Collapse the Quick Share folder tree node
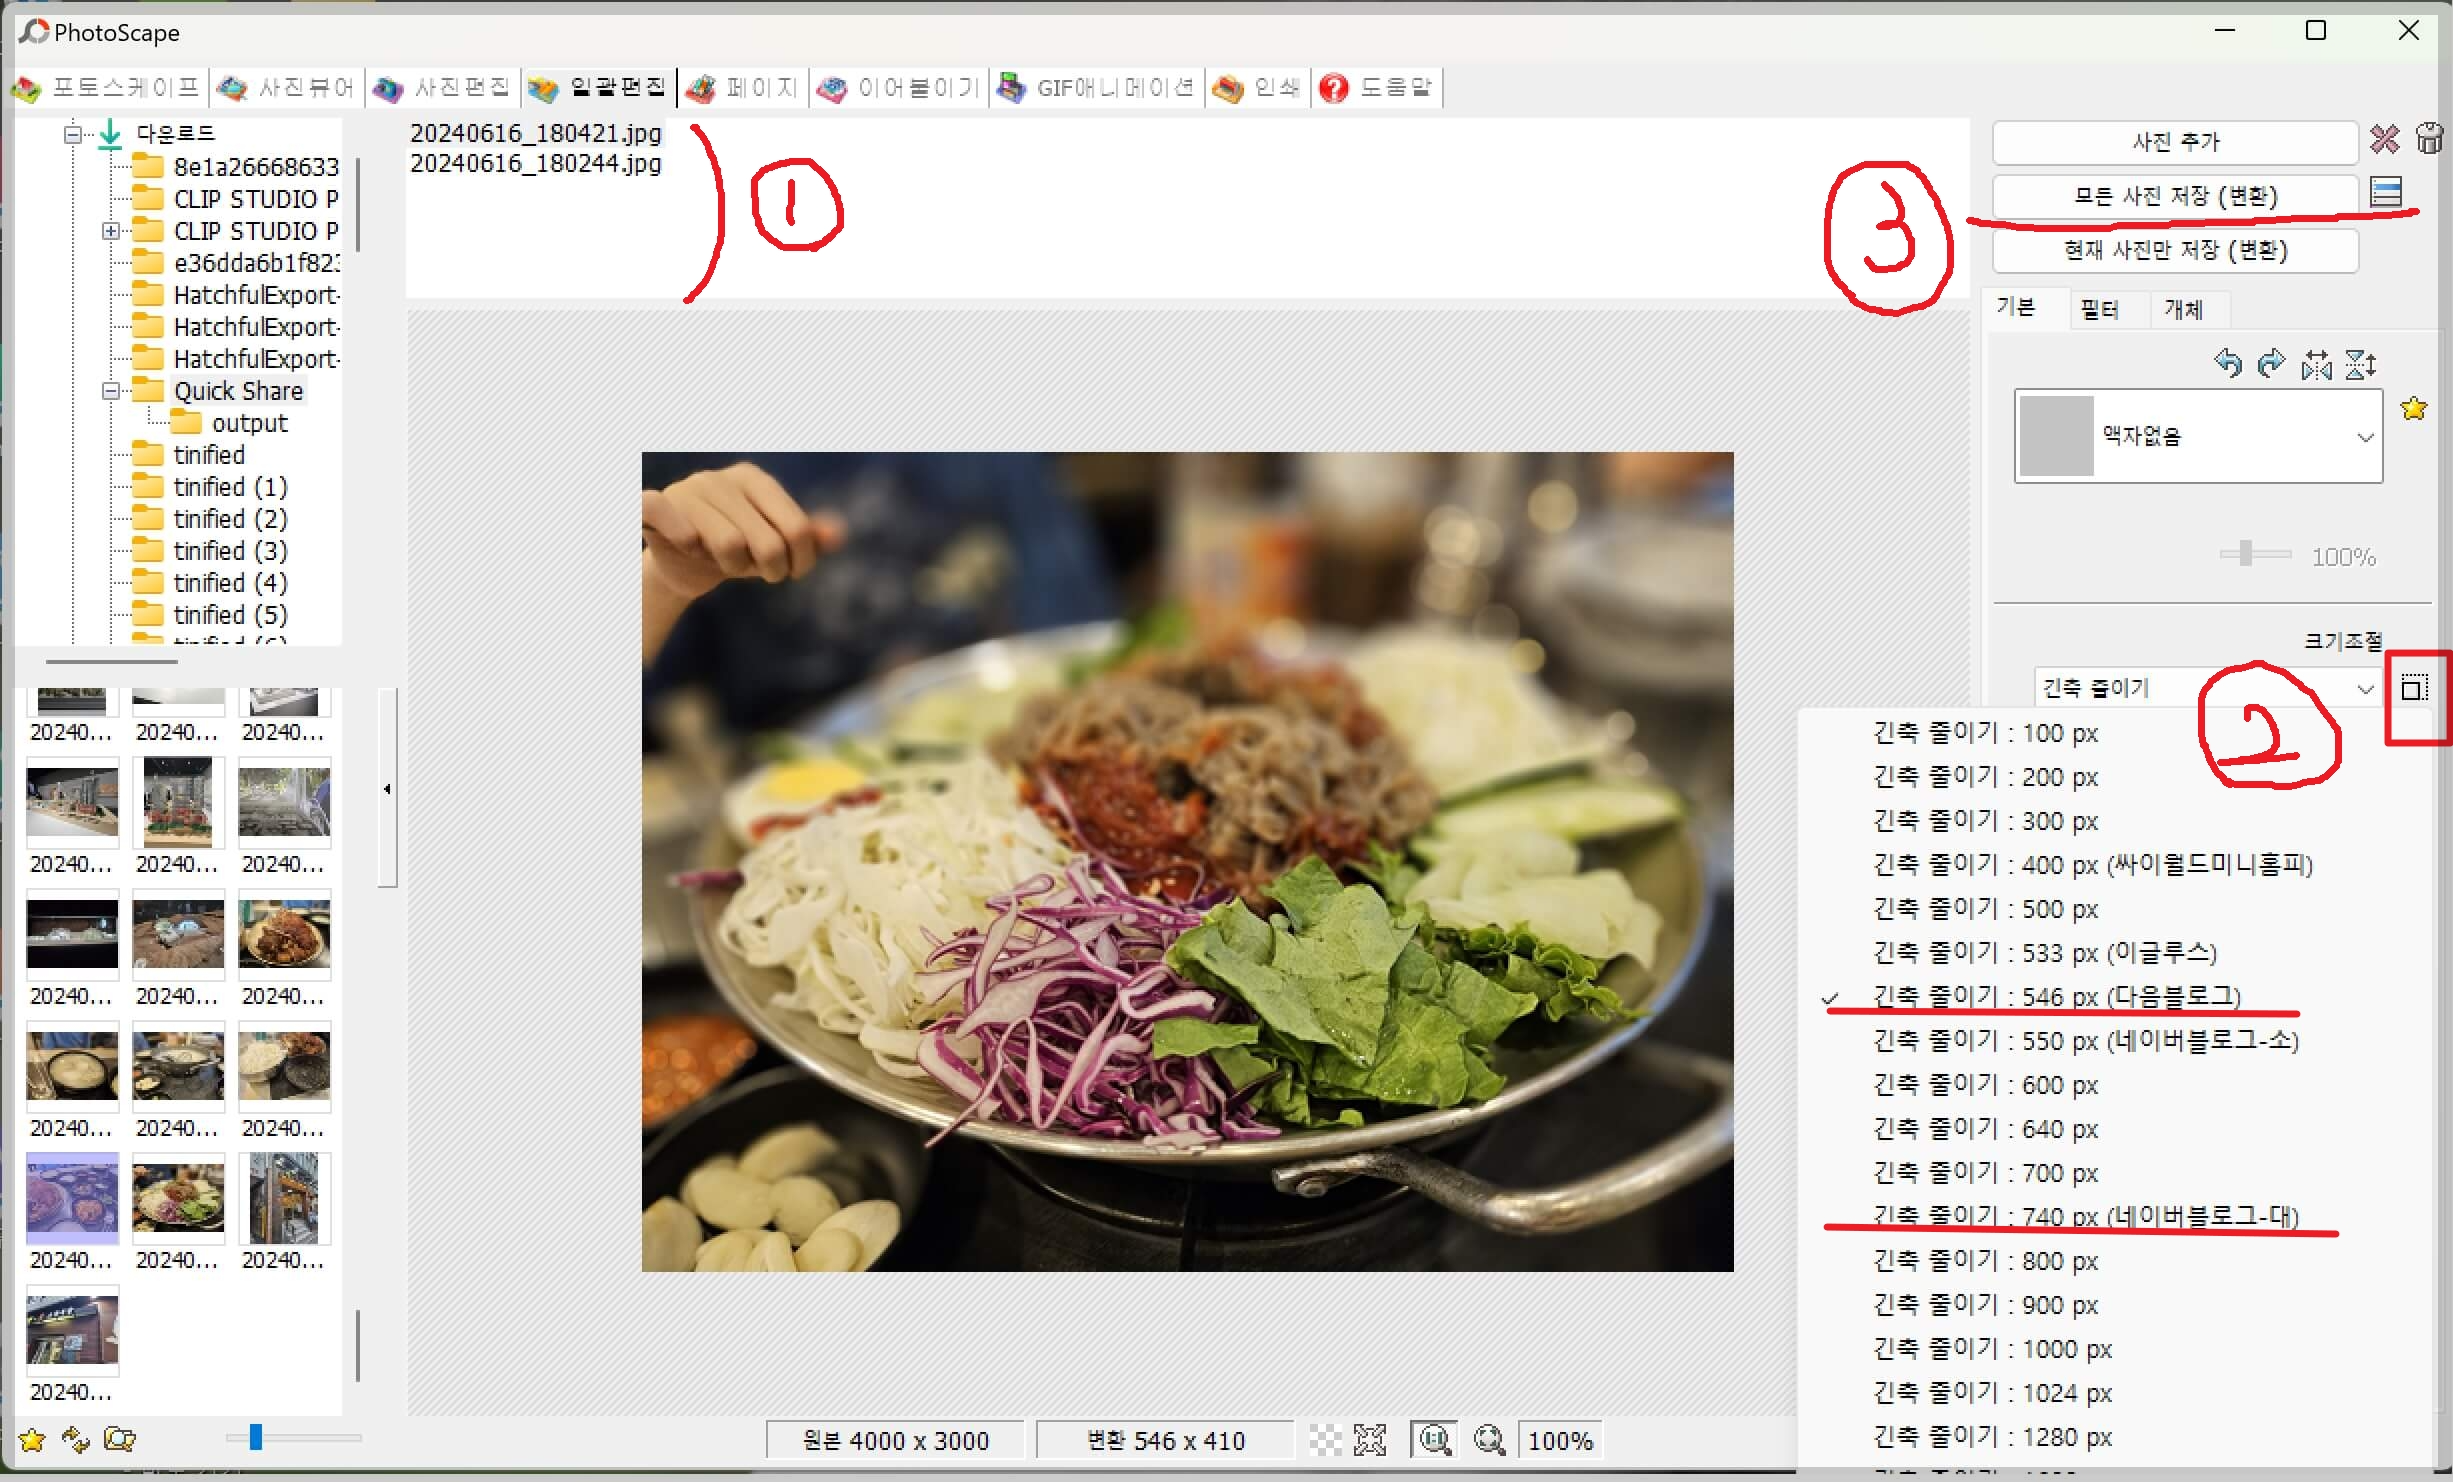The width and height of the screenshot is (2453, 1482). click(111, 391)
